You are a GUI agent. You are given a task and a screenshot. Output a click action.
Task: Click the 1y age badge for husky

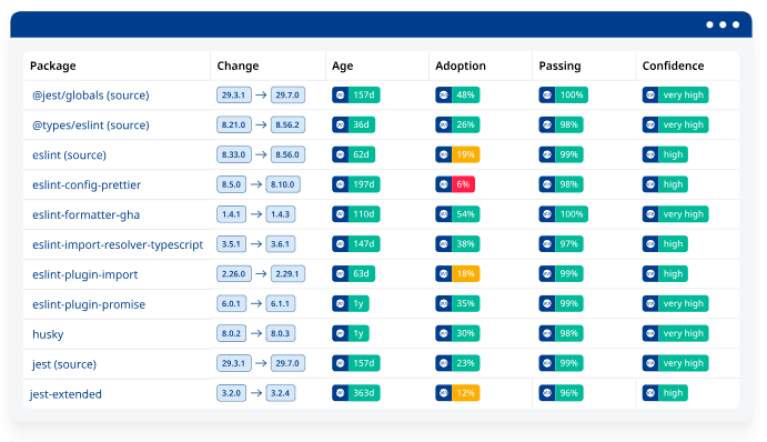click(x=351, y=333)
